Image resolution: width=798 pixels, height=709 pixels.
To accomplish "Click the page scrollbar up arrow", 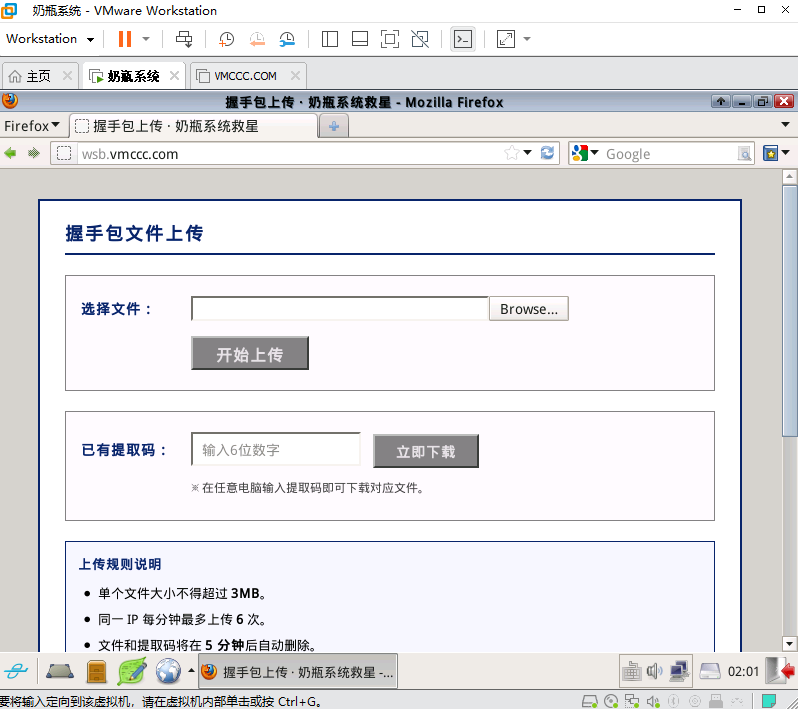I will coord(789,177).
